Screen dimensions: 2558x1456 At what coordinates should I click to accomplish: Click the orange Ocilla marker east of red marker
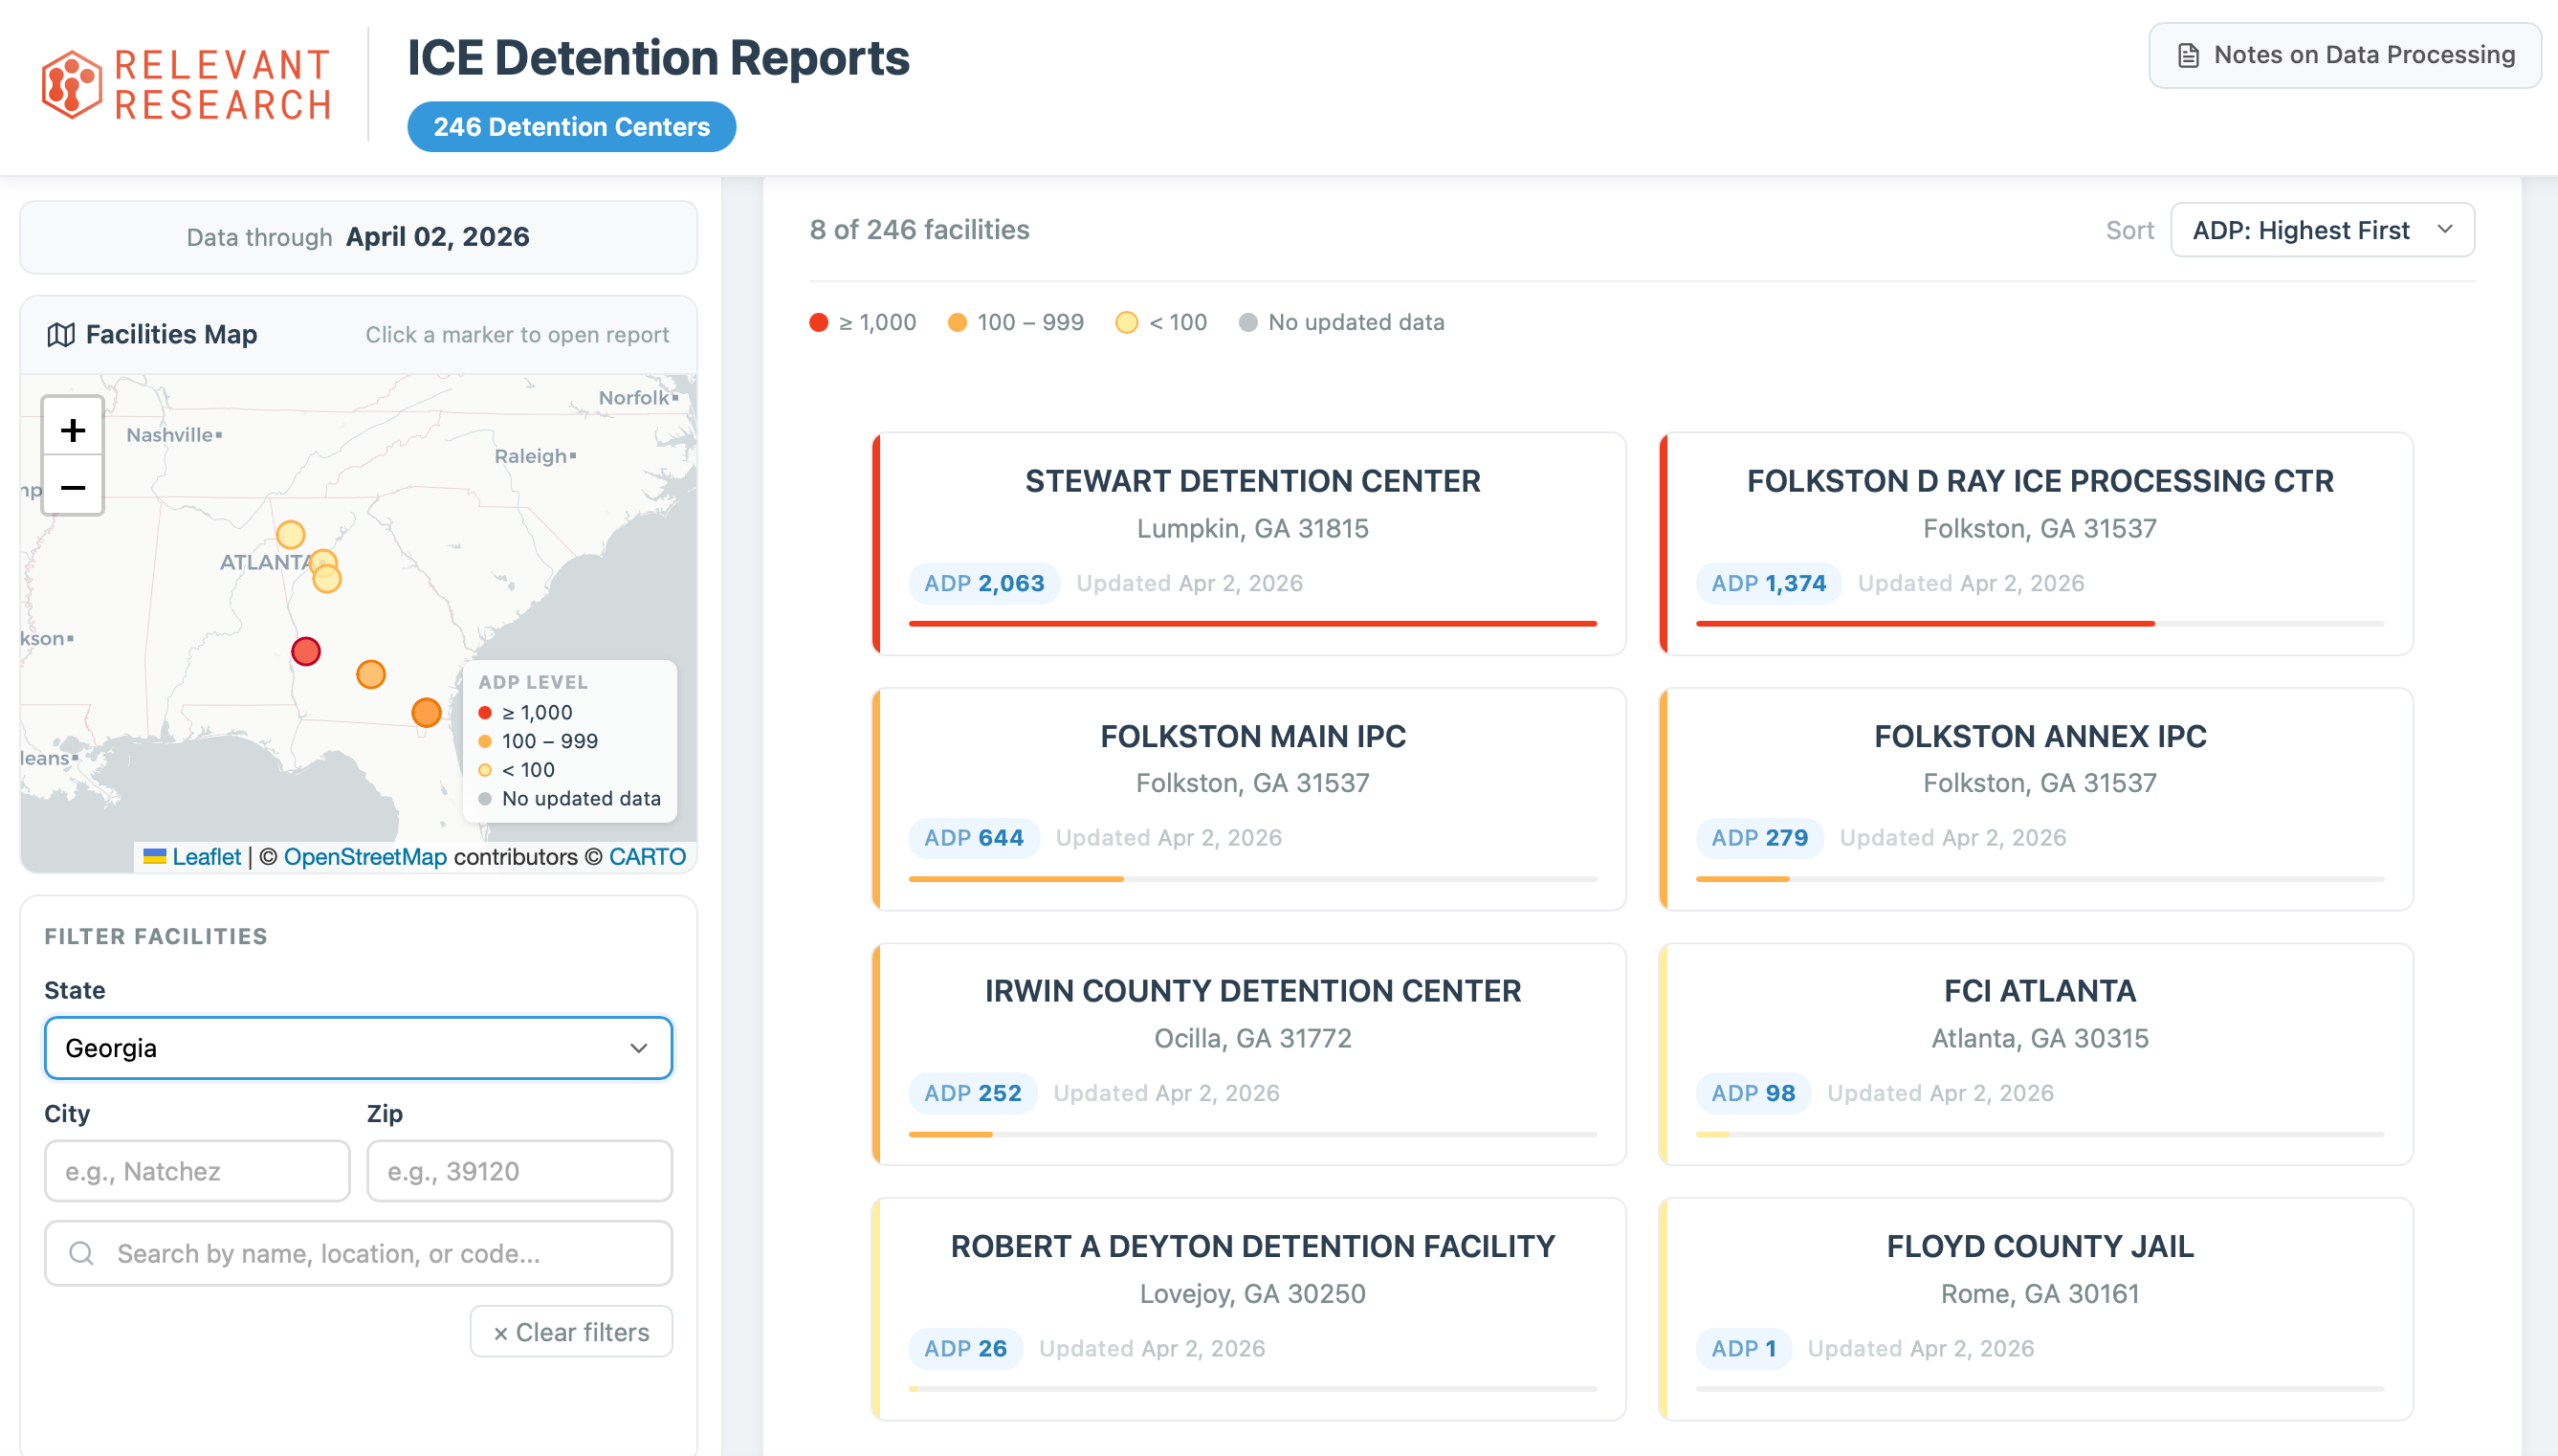371,674
